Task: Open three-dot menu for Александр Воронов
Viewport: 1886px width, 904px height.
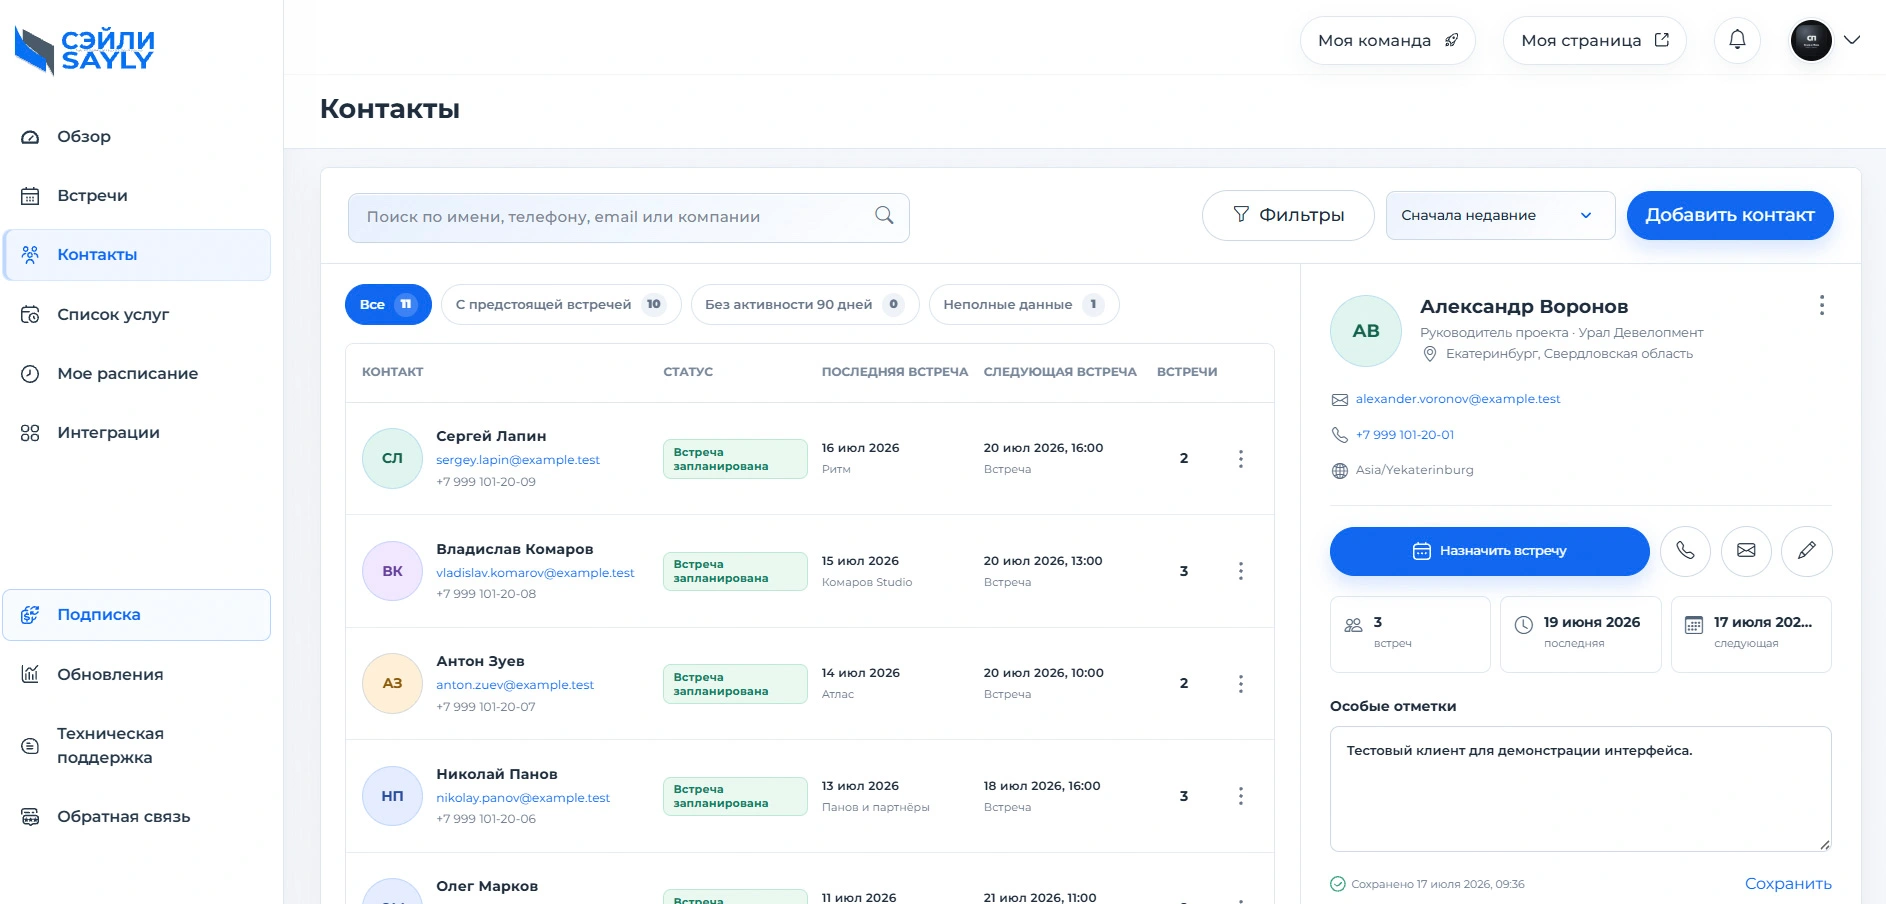Action: pyautogui.click(x=1822, y=305)
